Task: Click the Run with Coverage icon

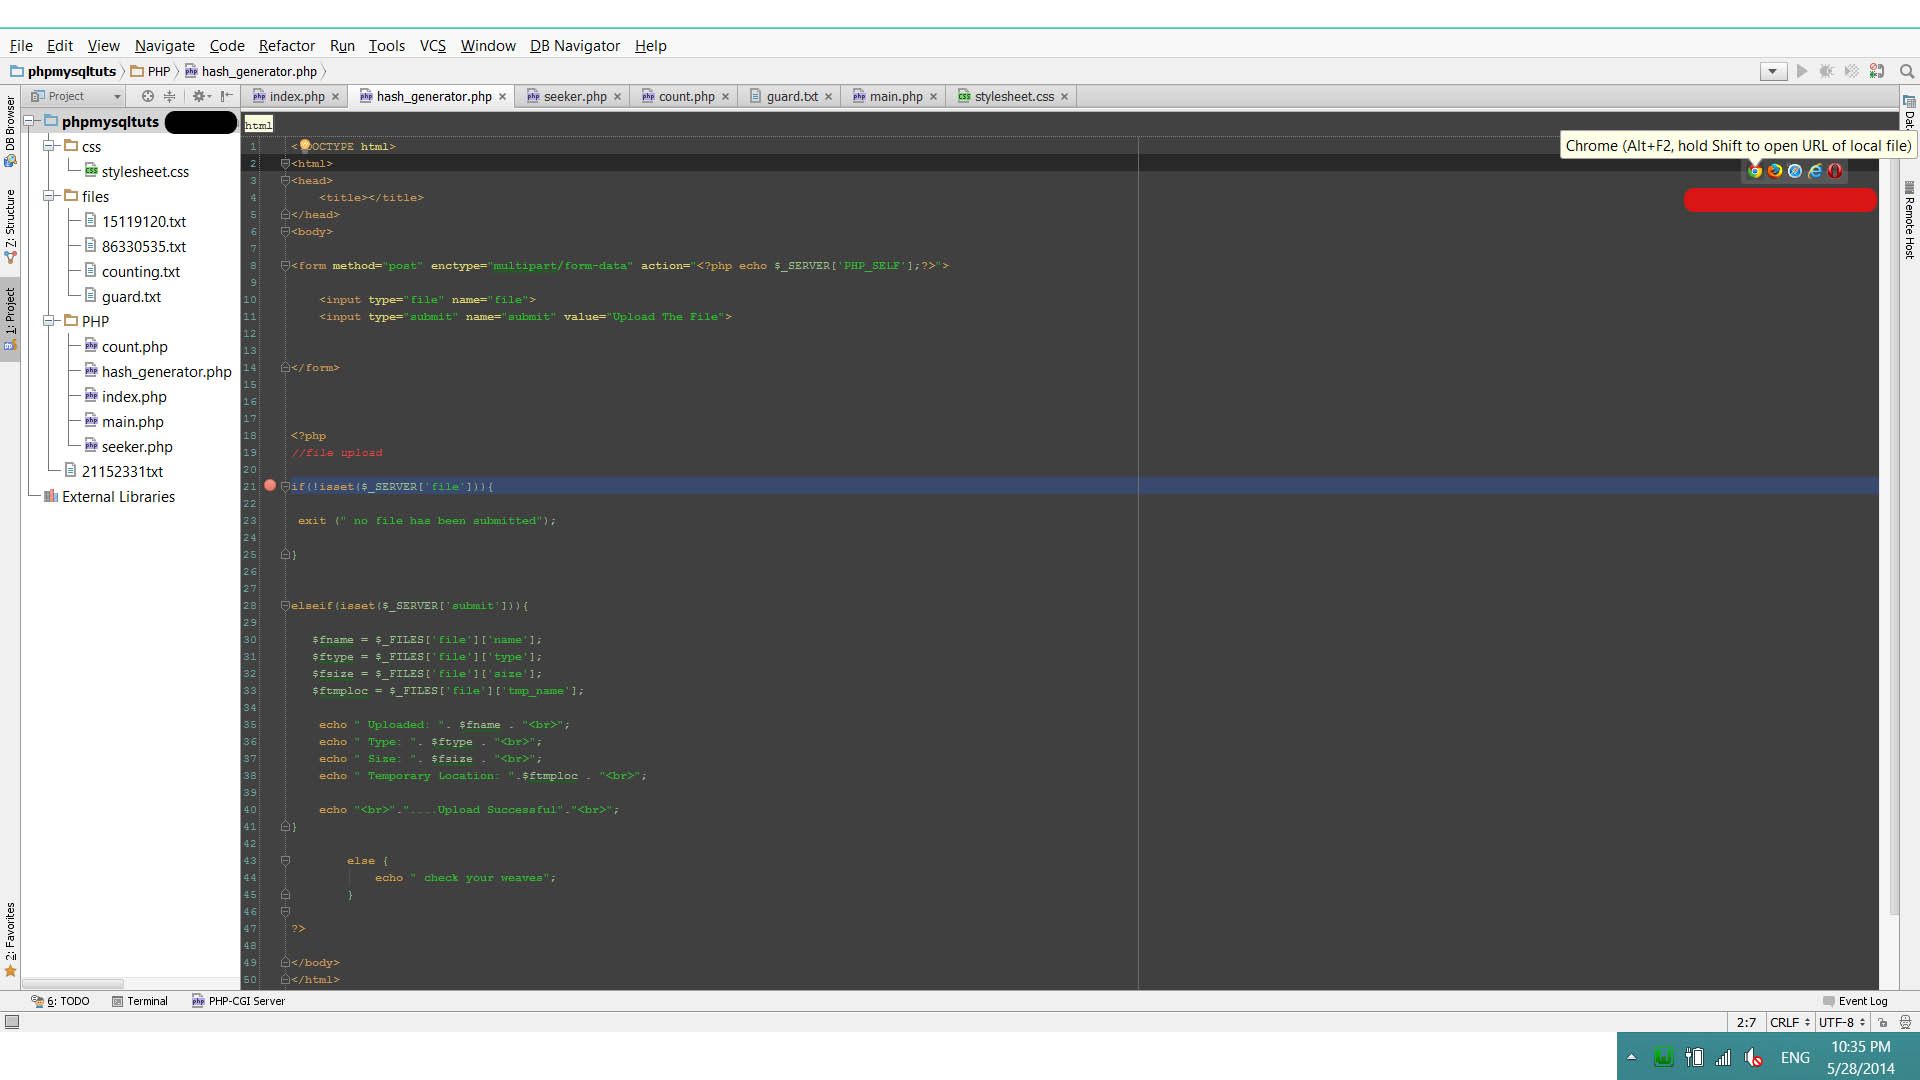Action: click(x=1852, y=71)
